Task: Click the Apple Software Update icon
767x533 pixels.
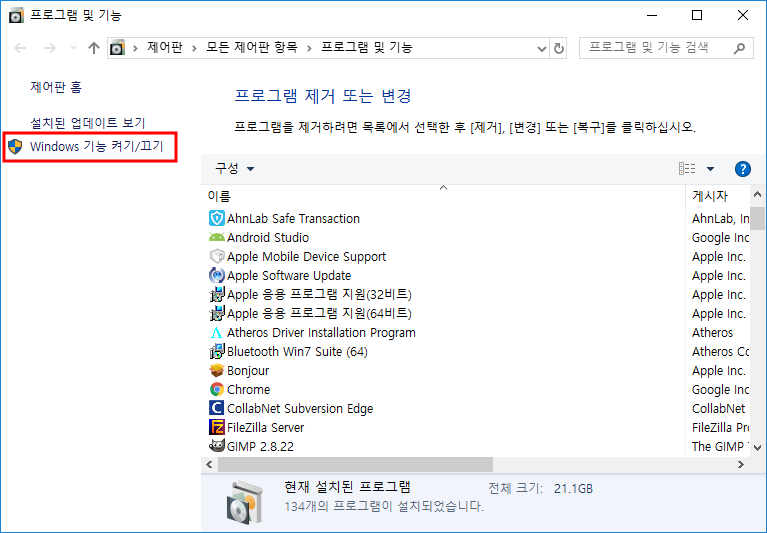Action: click(x=217, y=275)
